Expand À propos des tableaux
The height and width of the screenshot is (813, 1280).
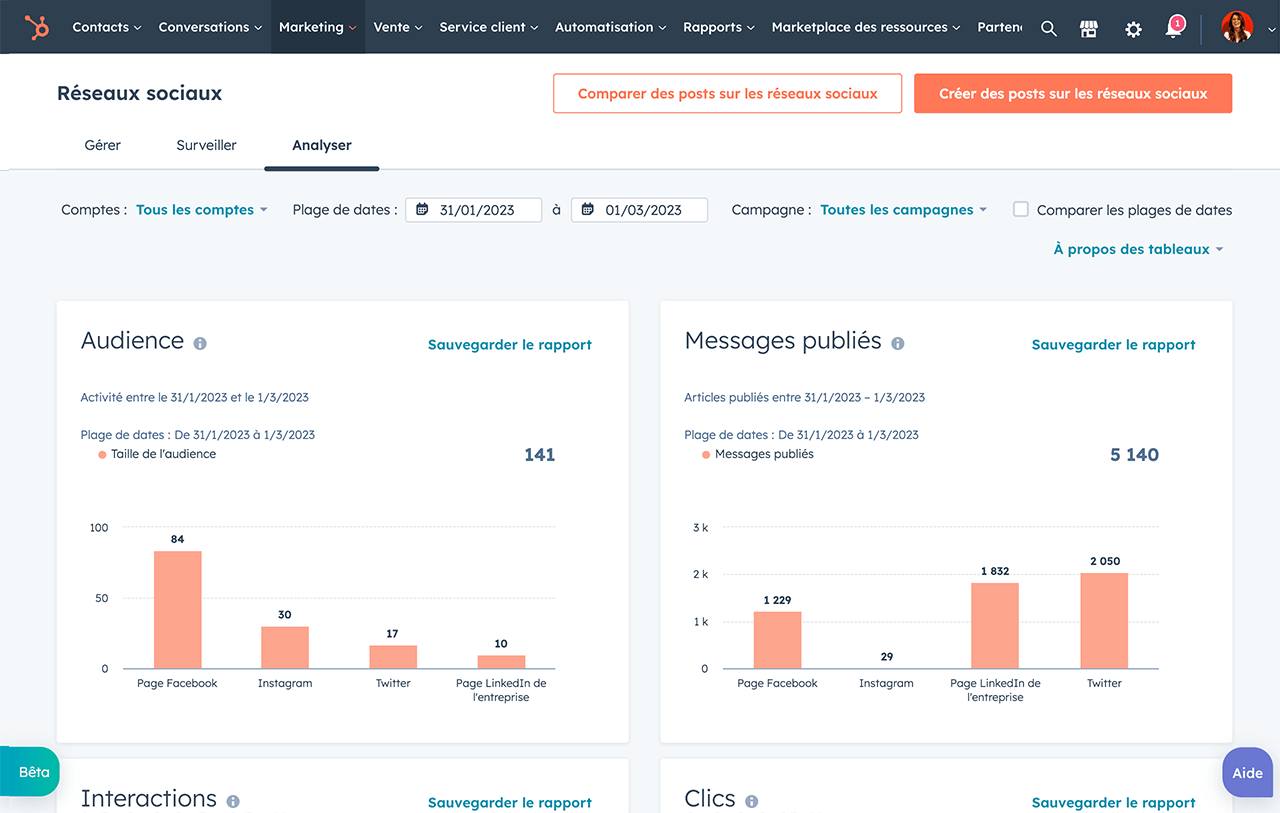pos(1137,249)
